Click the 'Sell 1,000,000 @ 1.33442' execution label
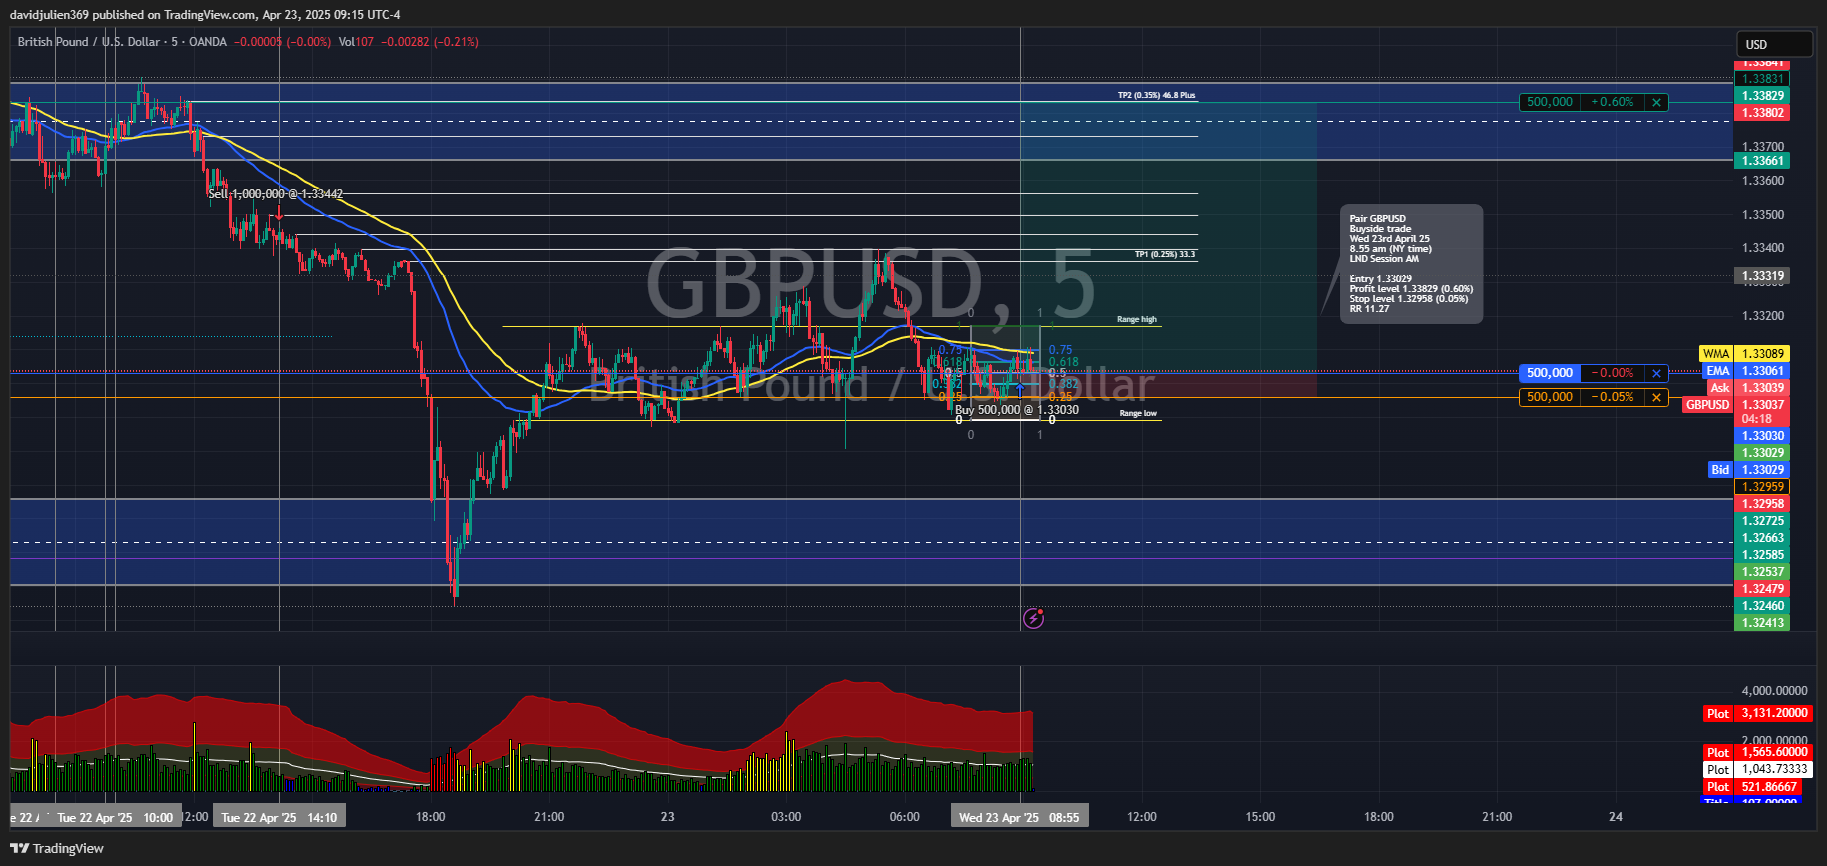The height and width of the screenshot is (866, 1827). pos(276,194)
